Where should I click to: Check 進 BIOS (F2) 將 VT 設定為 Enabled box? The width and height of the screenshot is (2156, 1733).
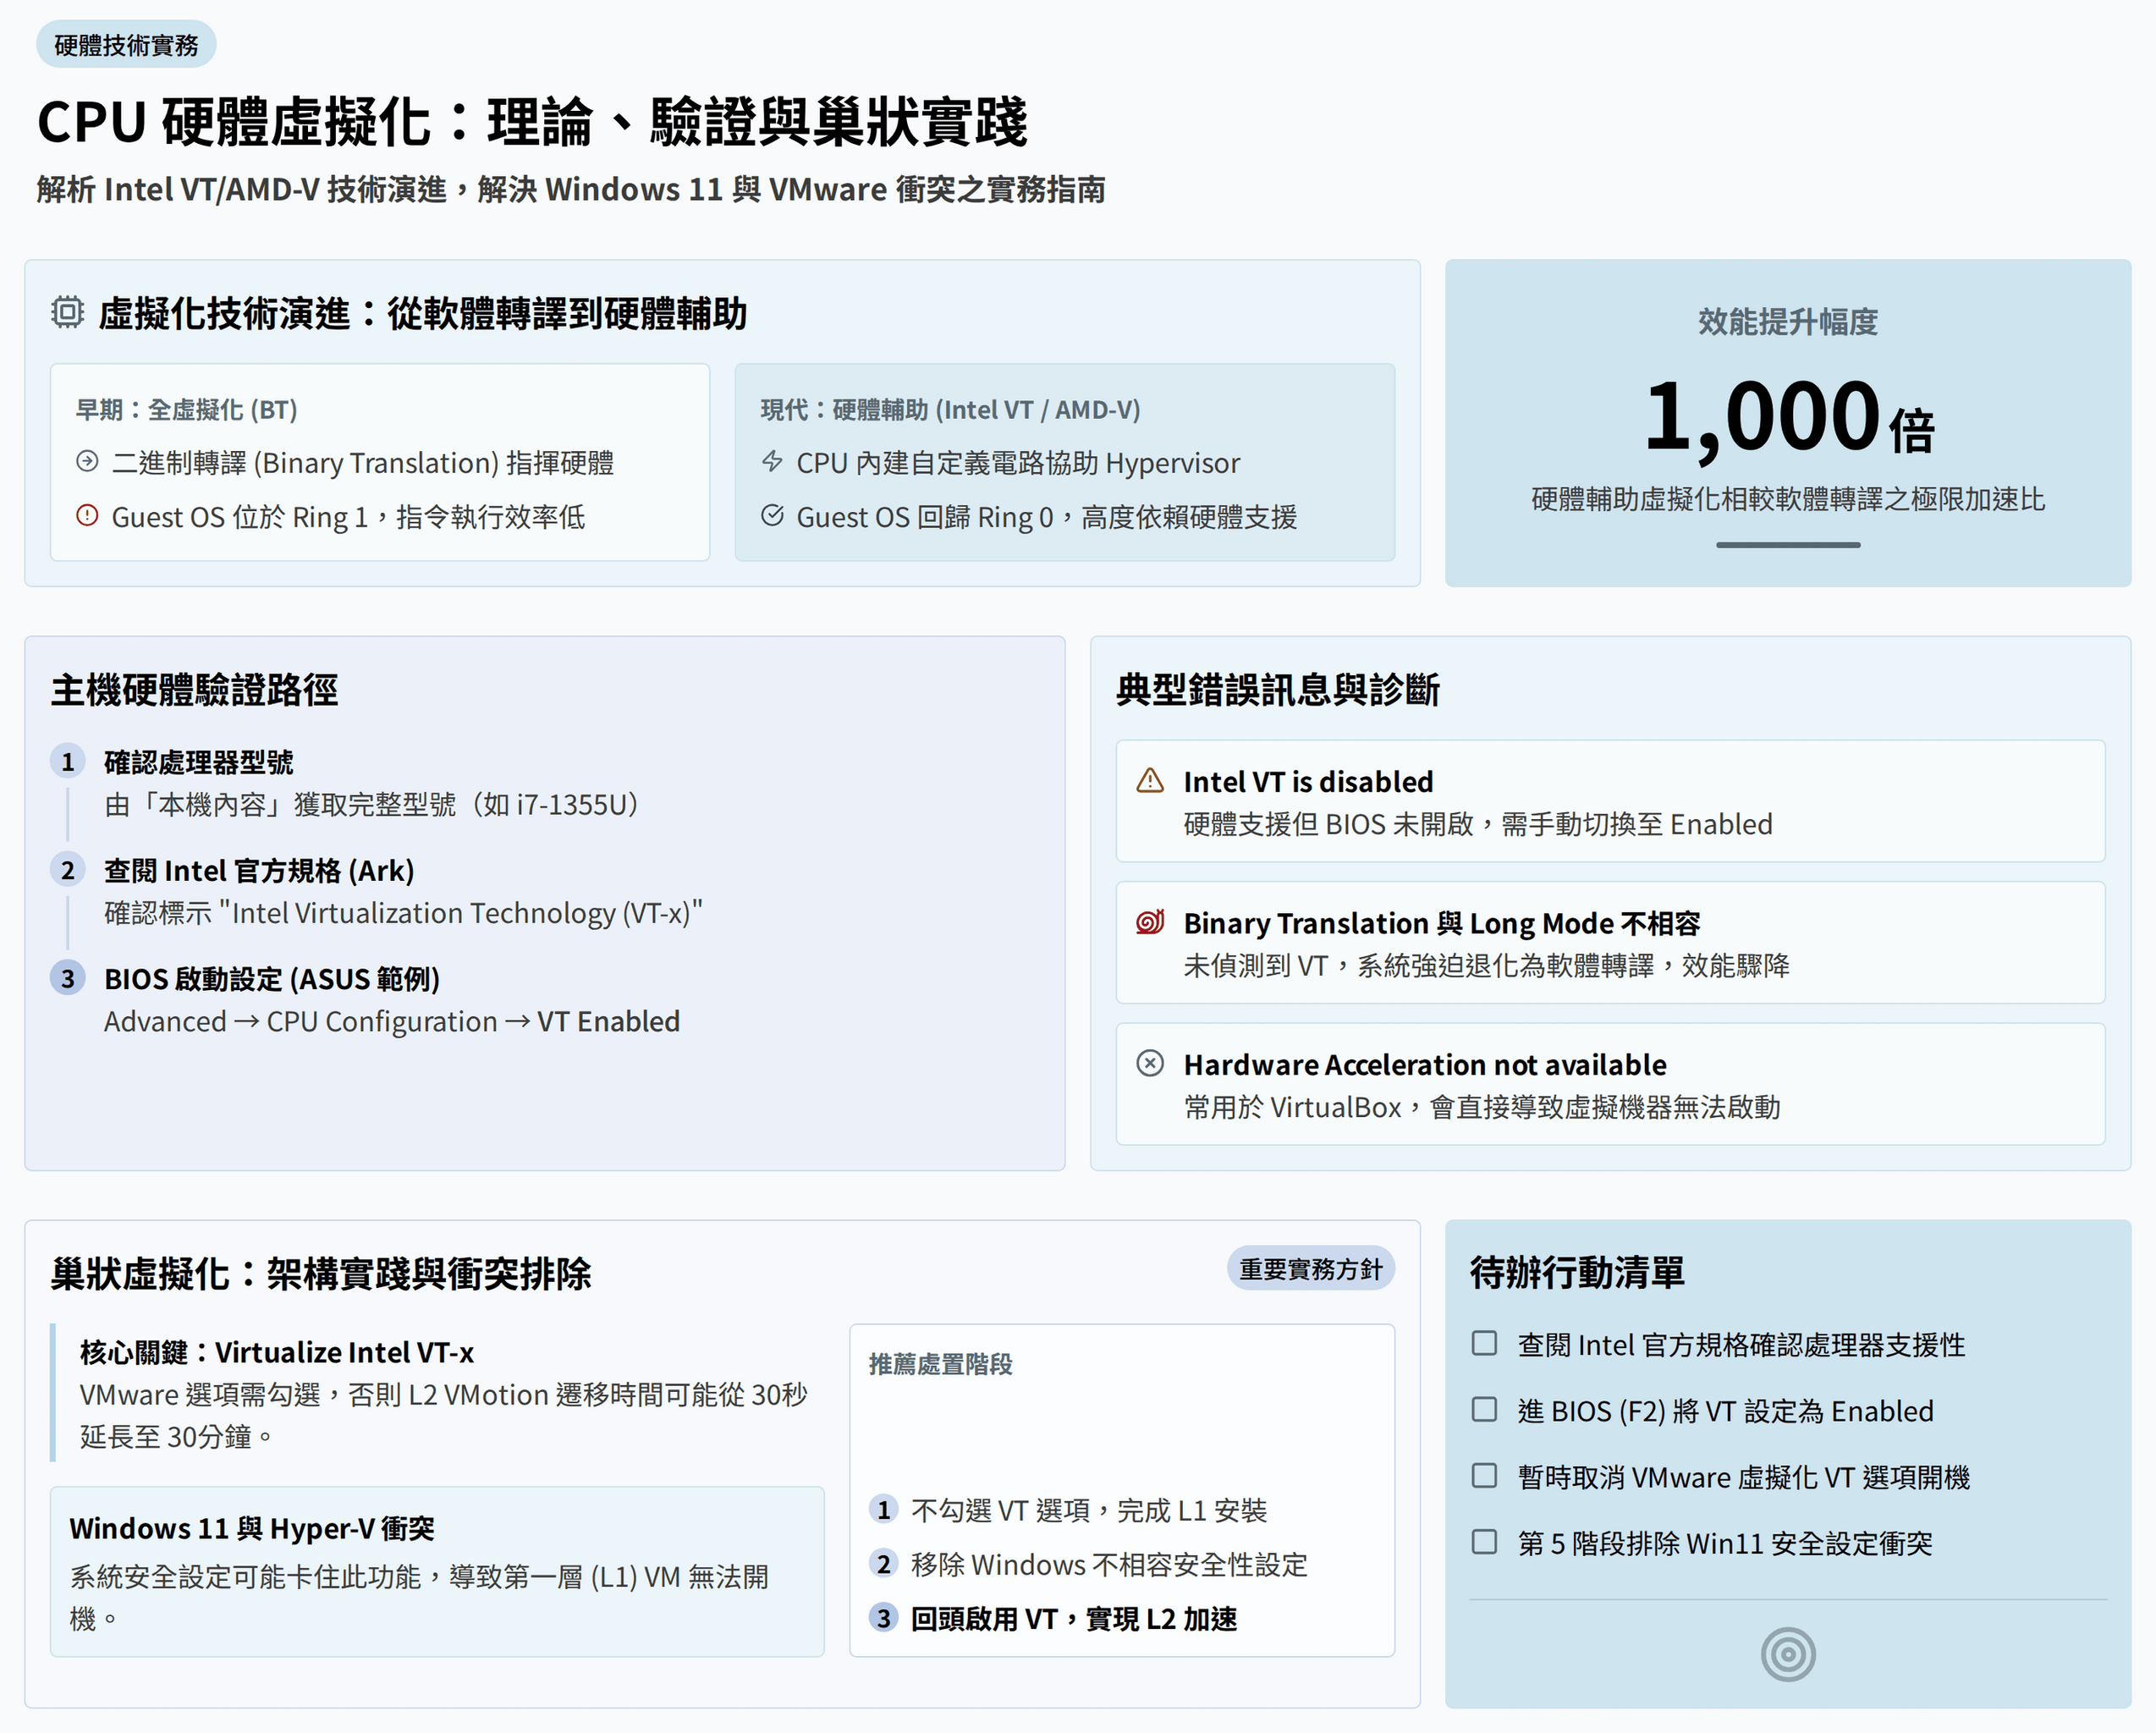click(x=1485, y=1410)
